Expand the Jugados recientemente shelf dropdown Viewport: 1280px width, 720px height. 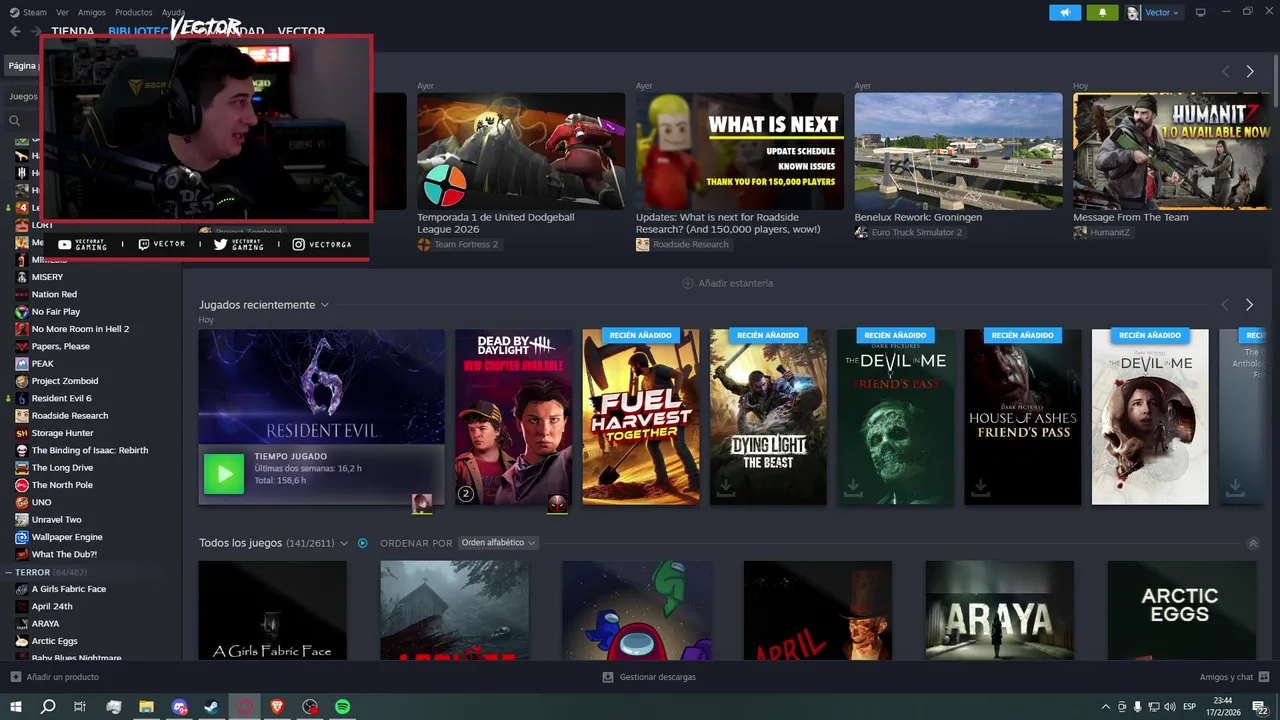(324, 305)
